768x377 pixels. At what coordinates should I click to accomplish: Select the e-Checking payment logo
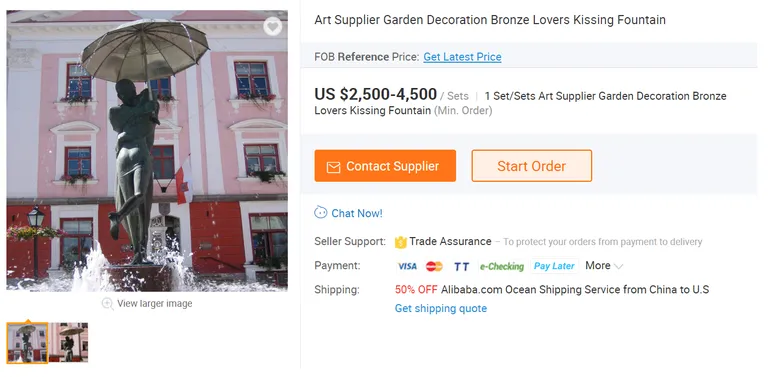pyautogui.click(x=502, y=266)
